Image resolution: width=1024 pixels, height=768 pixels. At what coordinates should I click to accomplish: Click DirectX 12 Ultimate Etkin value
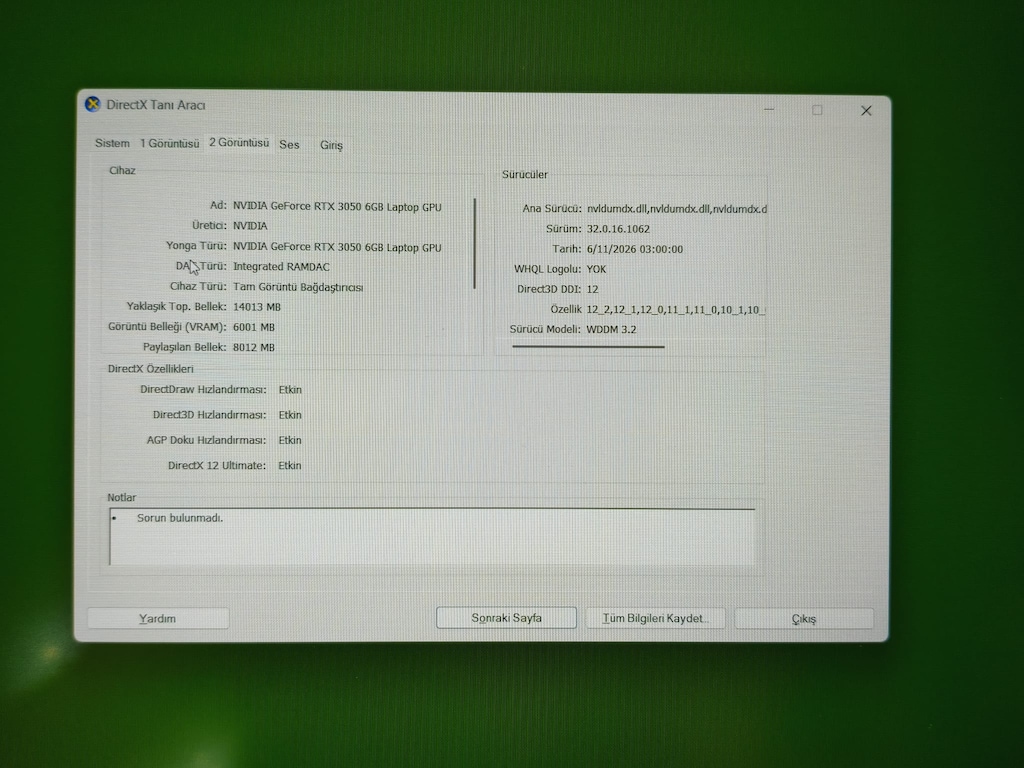click(289, 466)
